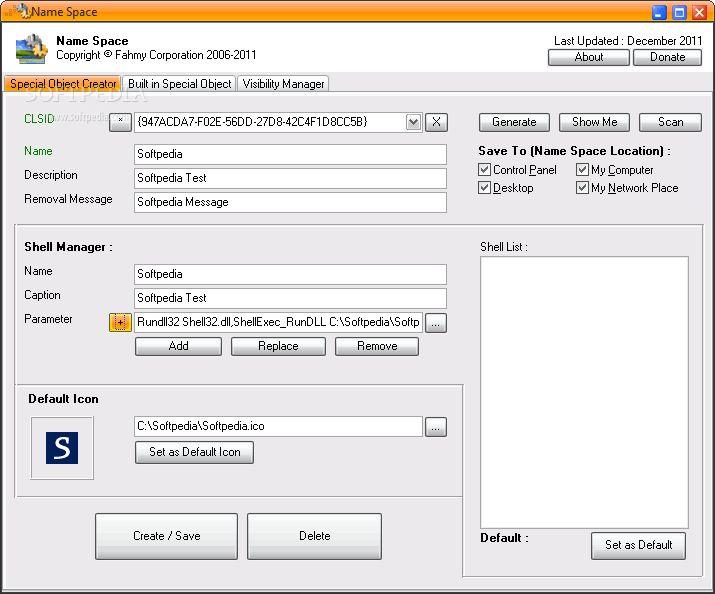This screenshot has width=715, height=594.
Task: Click the Description input field
Action: pos(290,178)
